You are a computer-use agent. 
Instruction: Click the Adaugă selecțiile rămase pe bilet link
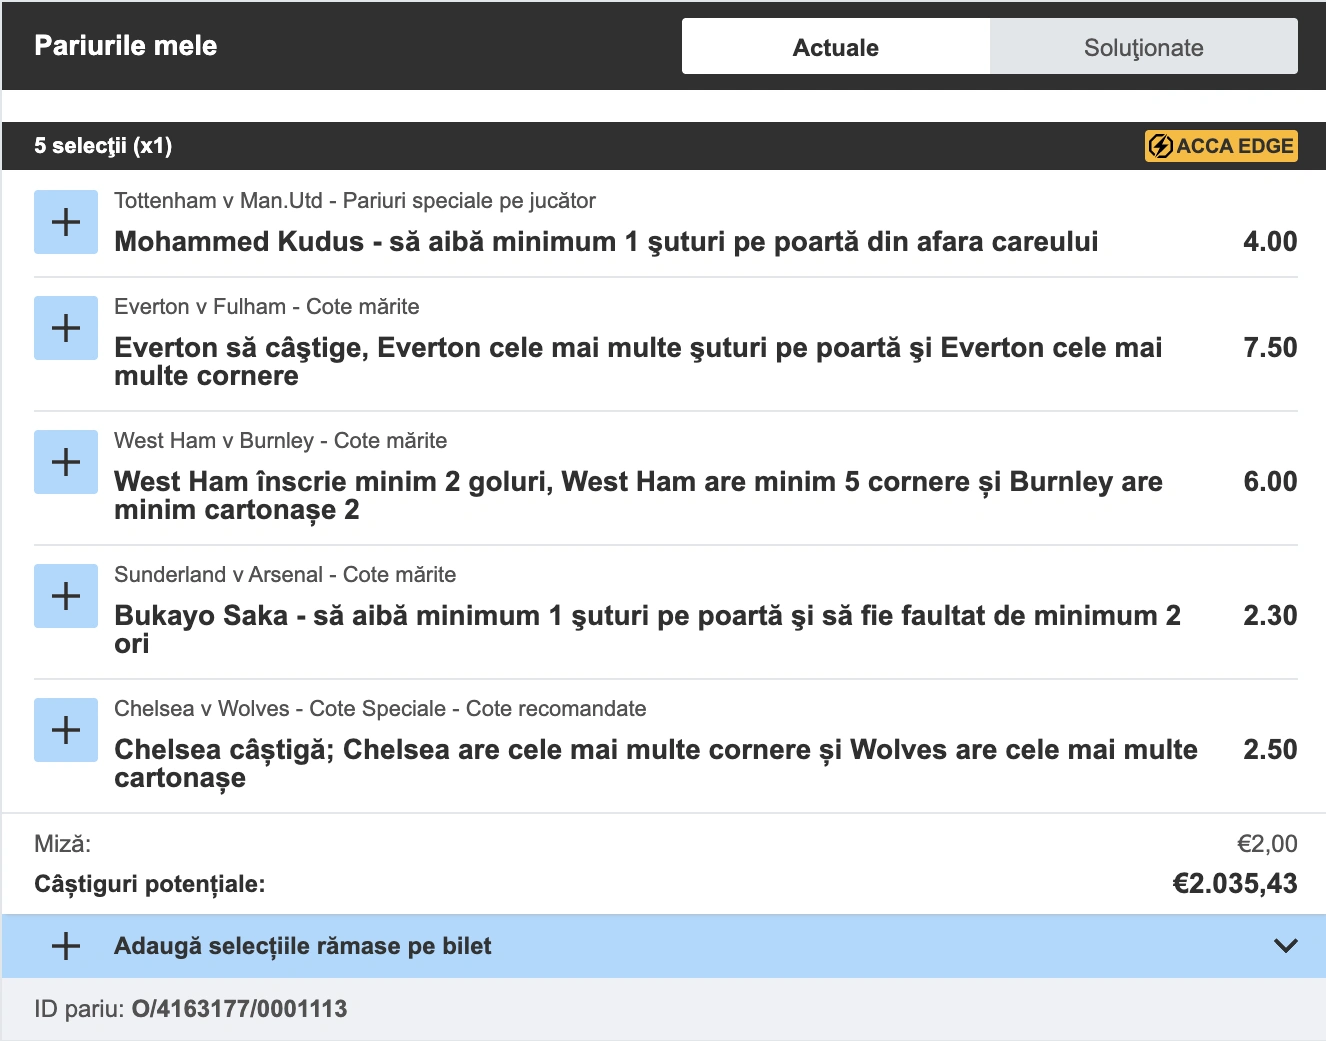[302, 945]
